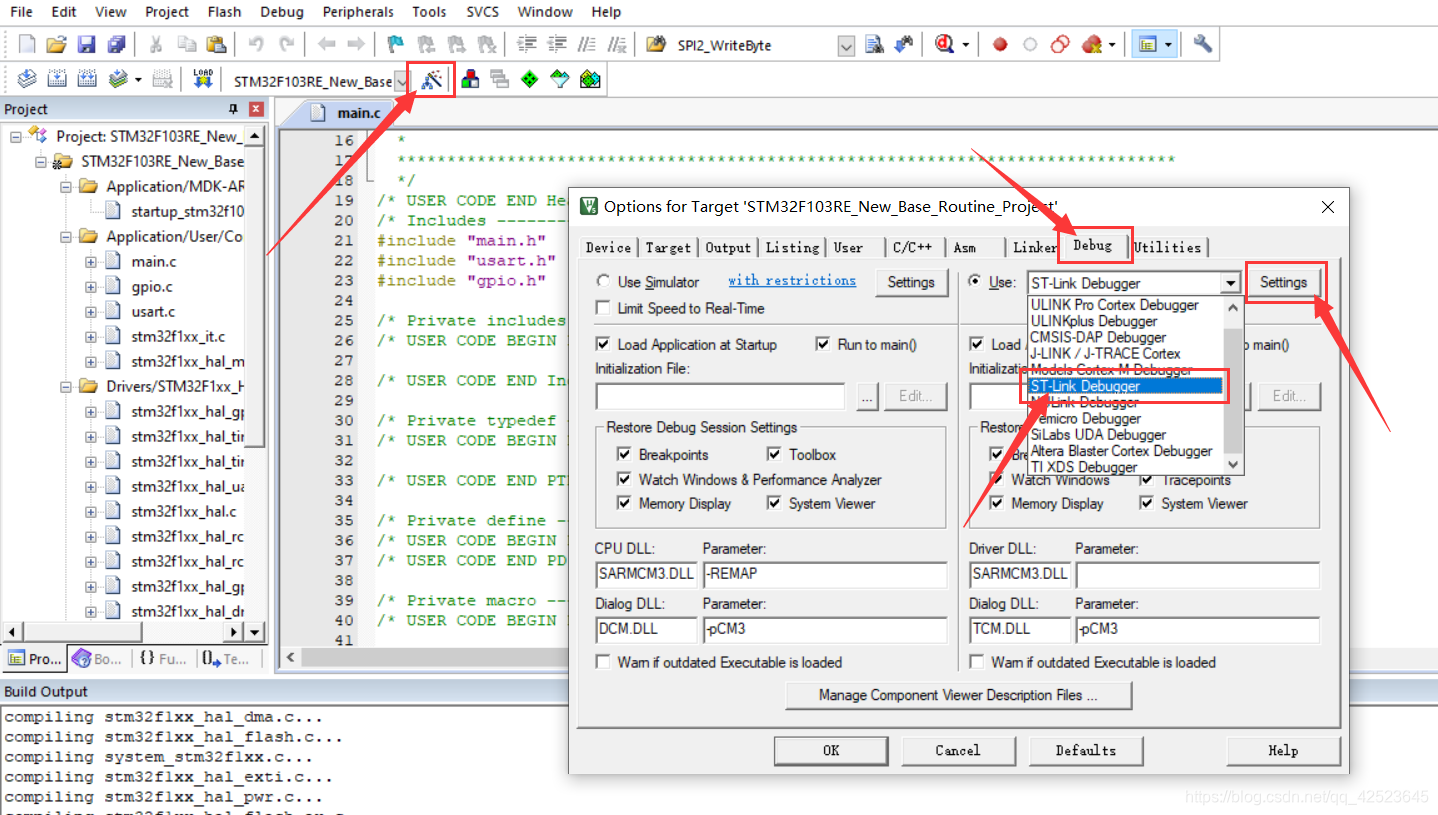Toggle Watch Windows & Performance Analyzer
The height and width of the screenshot is (815, 1438).
[x=625, y=479]
